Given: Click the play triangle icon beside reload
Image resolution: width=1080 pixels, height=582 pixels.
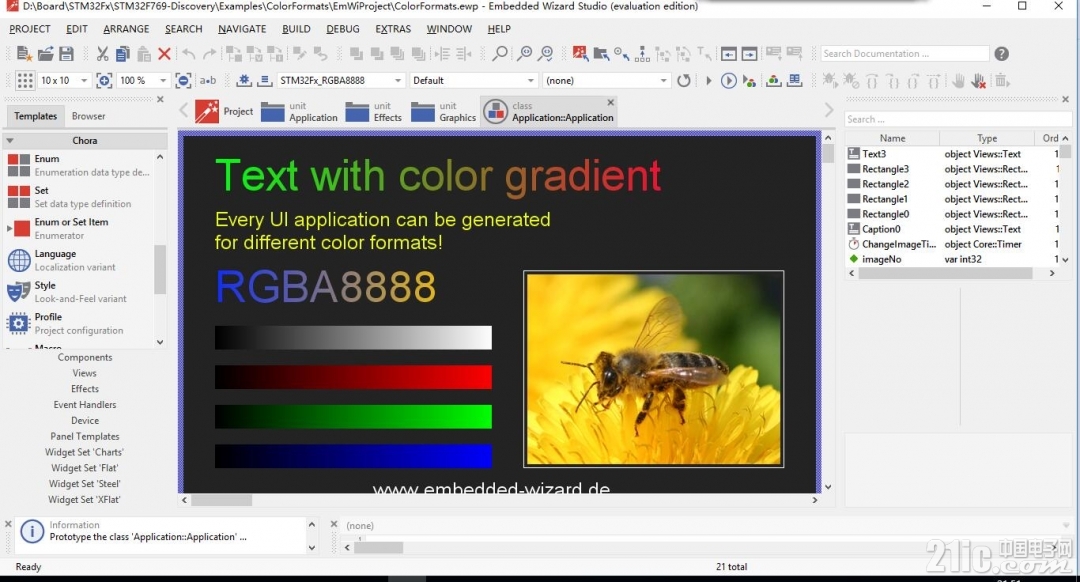Looking at the screenshot, I should pyautogui.click(x=709, y=81).
